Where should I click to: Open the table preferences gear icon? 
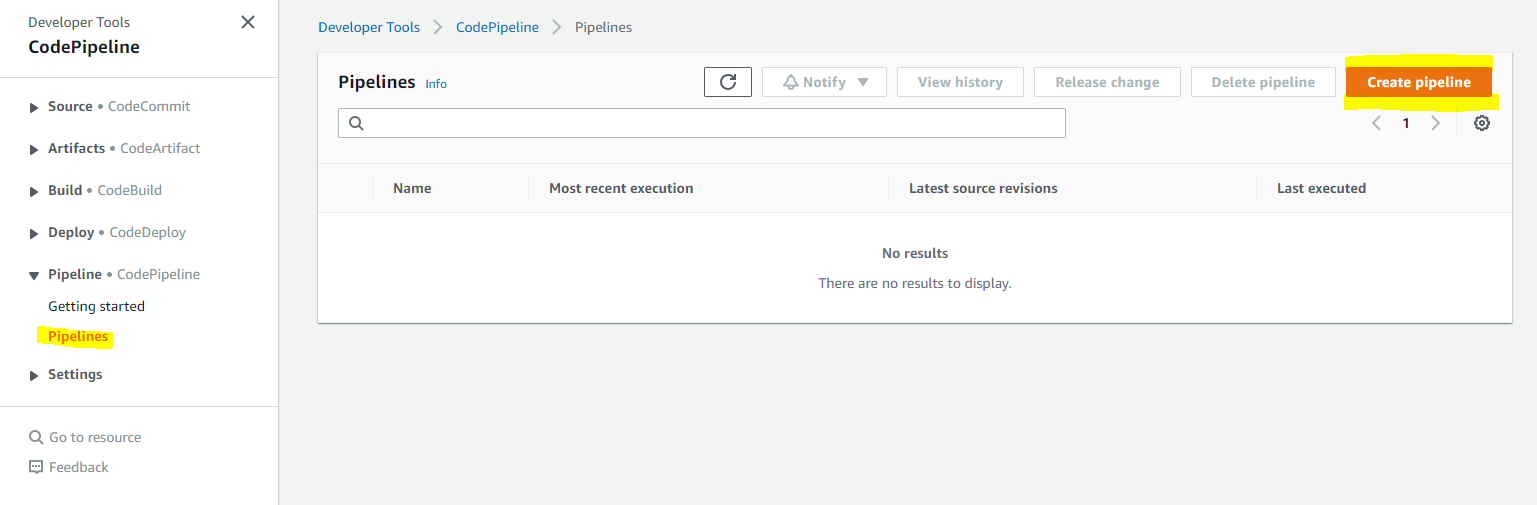[x=1482, y=123]
